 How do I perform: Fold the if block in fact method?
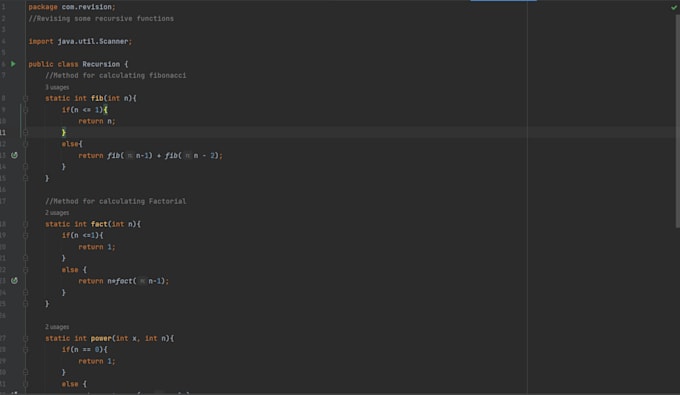click(25, 235)
